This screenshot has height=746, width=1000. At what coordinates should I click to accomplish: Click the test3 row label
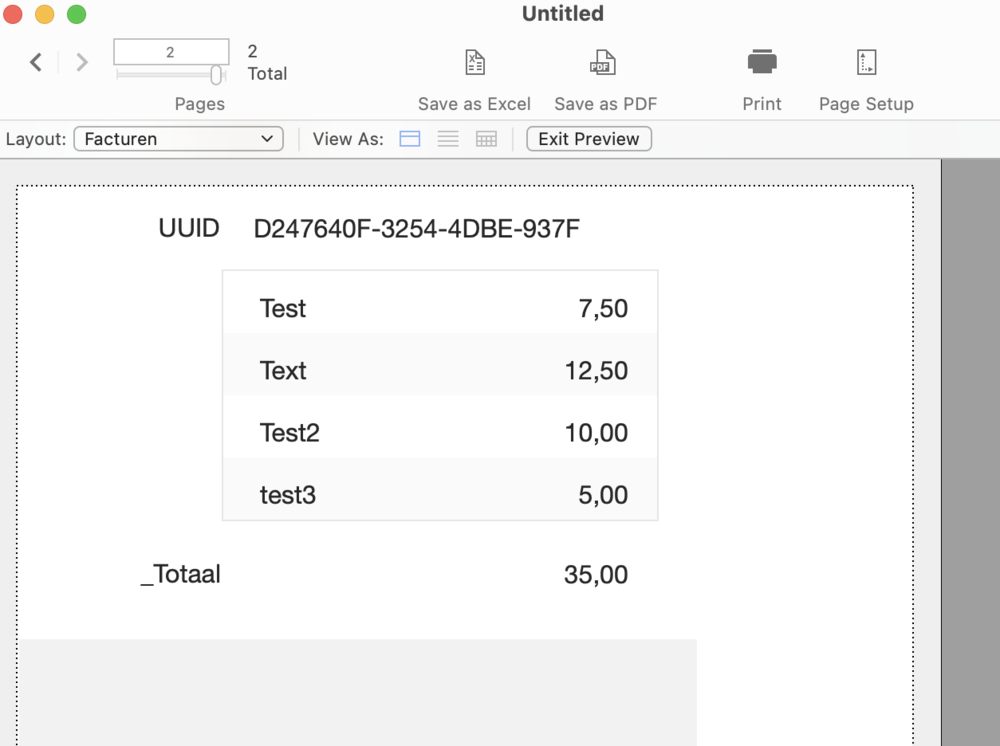tap(287, 495)
